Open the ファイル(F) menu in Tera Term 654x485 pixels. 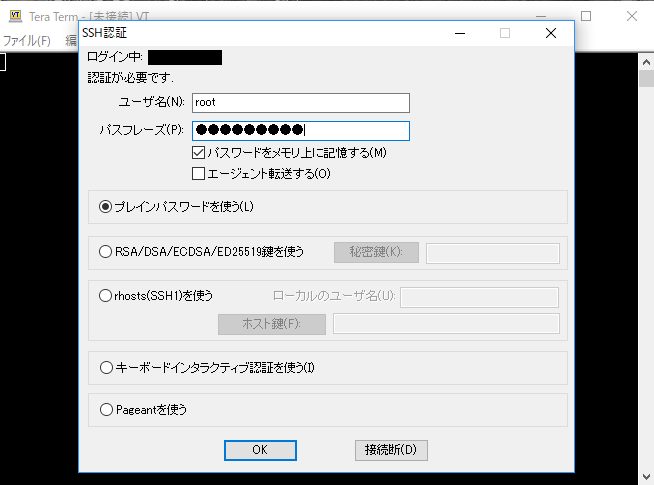[27, 40]
